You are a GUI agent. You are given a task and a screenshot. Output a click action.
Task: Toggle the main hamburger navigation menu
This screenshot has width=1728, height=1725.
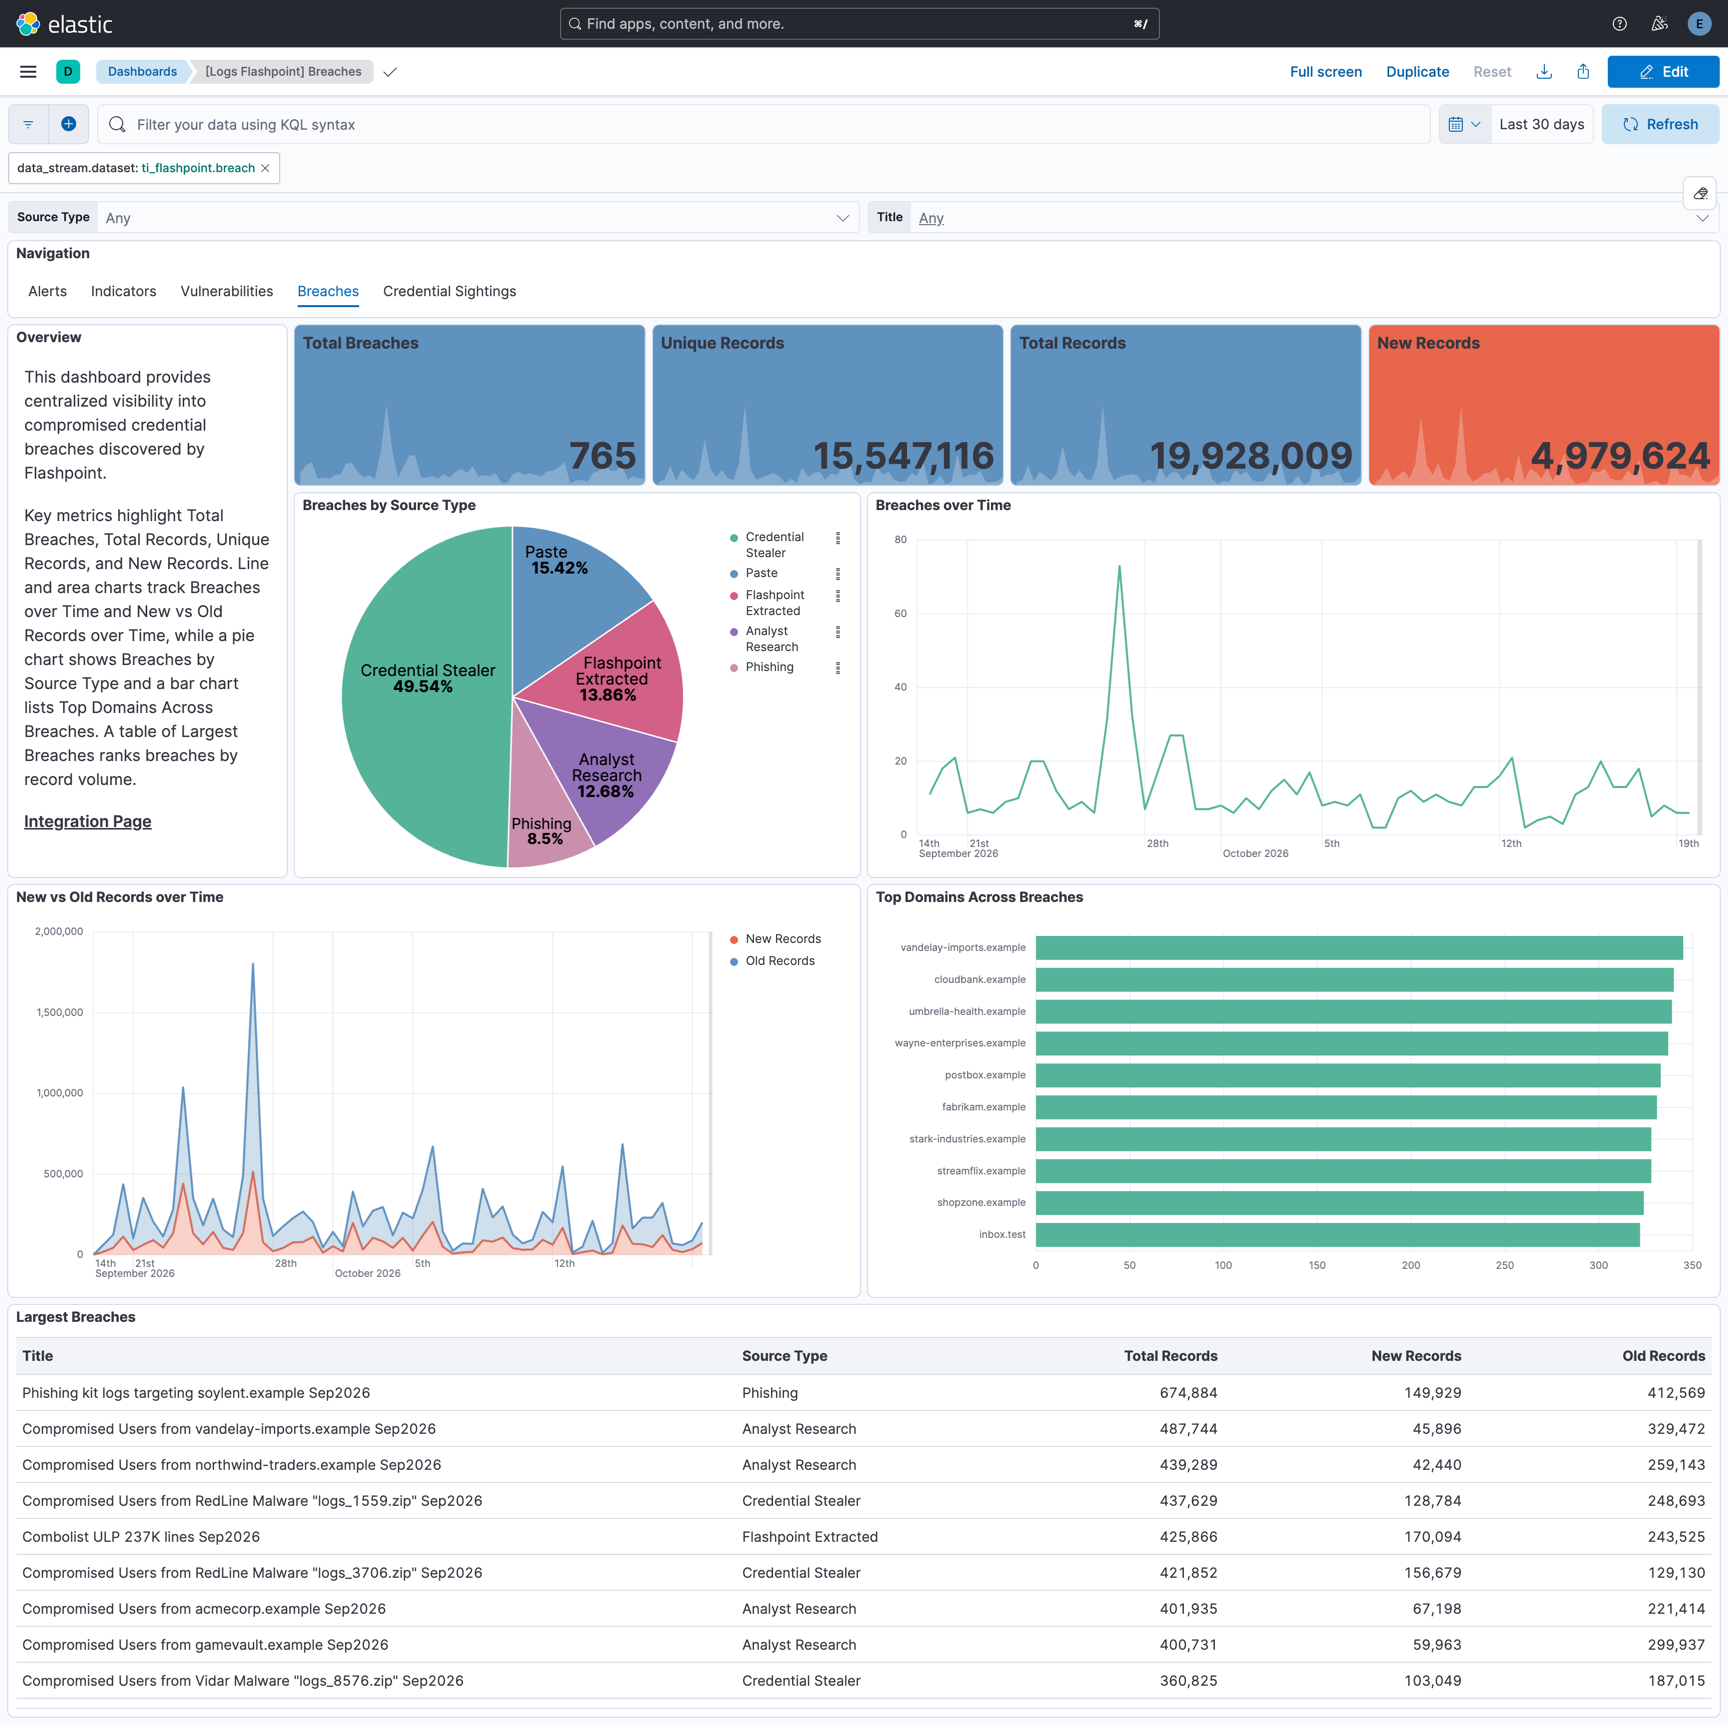(28, 72)
